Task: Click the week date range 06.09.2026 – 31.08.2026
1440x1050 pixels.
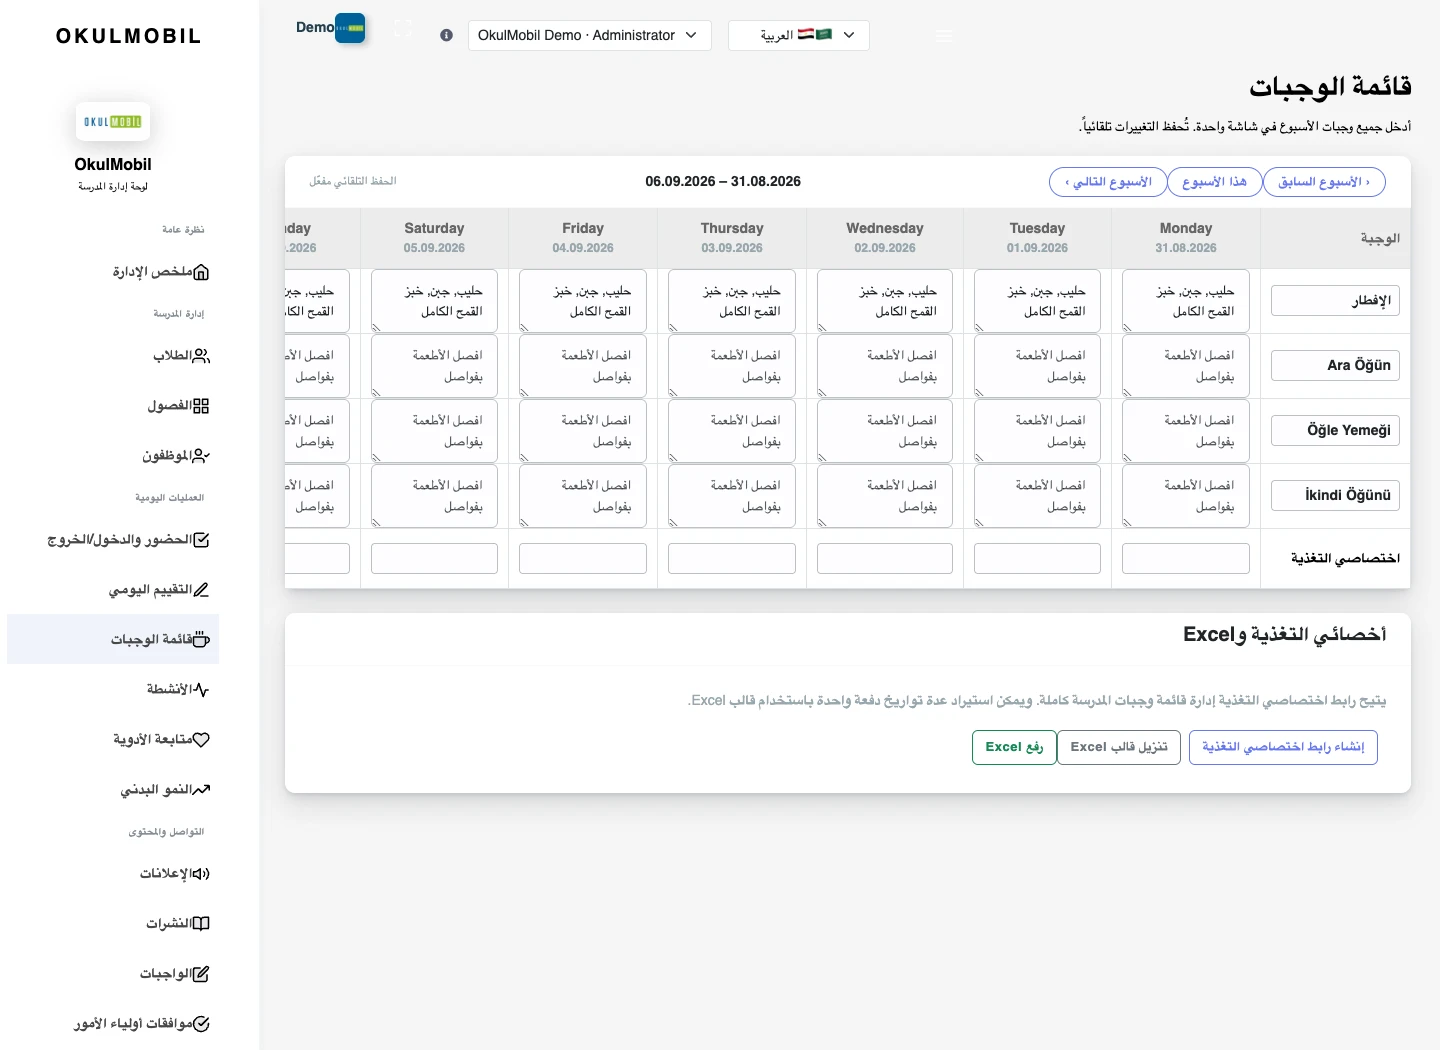Action: click(x=723, y=182)
